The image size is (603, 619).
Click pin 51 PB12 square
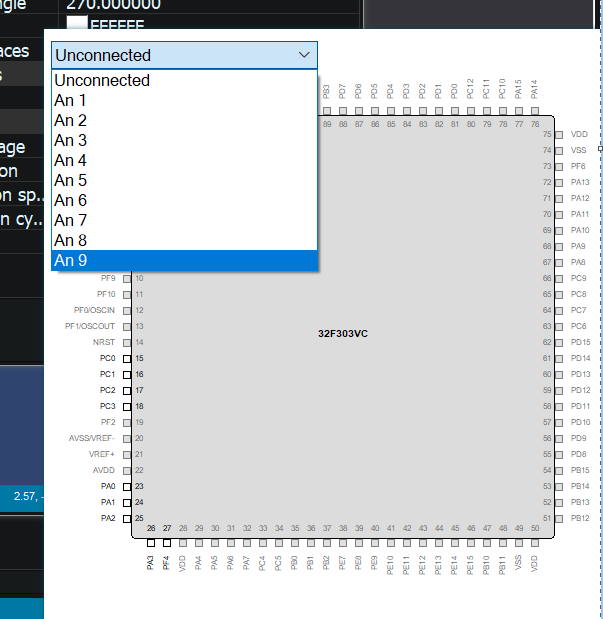click(x=559, y=519)
